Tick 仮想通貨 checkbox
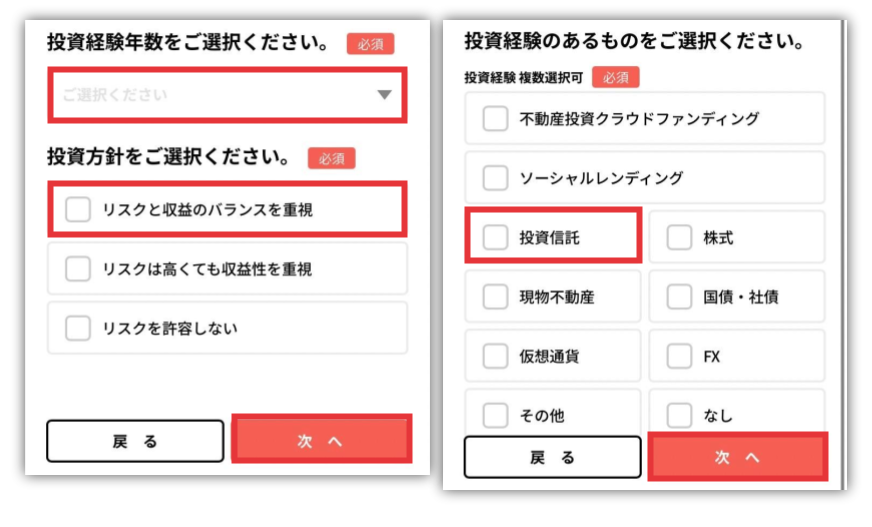Screen dimensions: 872x527 [x=496, y=356]
